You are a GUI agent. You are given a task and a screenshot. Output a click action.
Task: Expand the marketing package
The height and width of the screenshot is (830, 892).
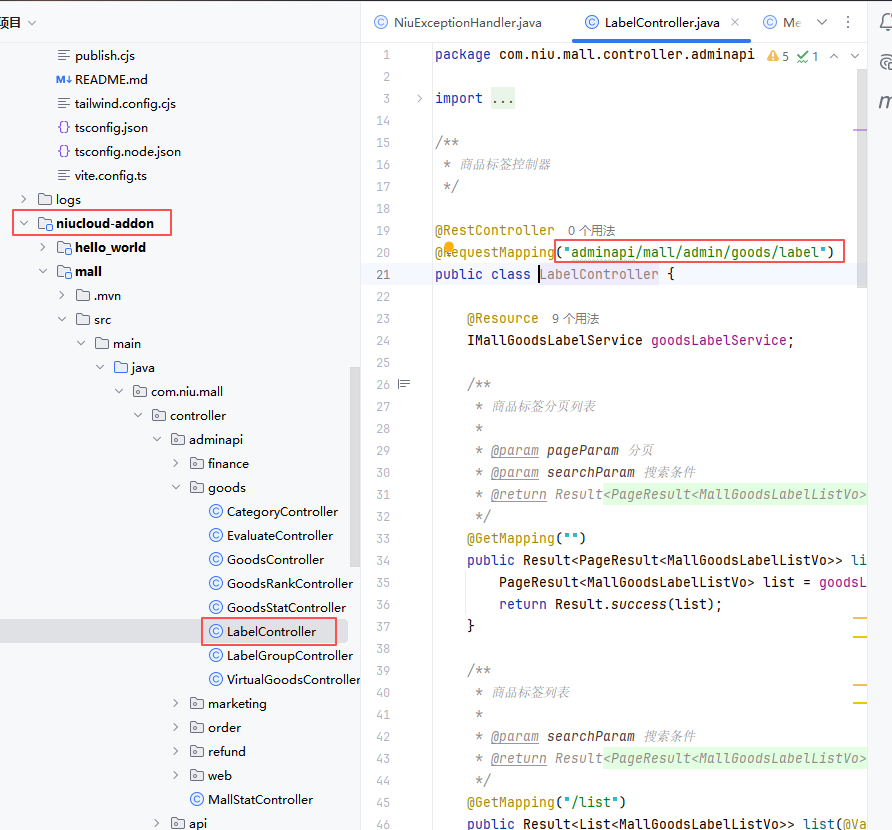click(176, 703)
